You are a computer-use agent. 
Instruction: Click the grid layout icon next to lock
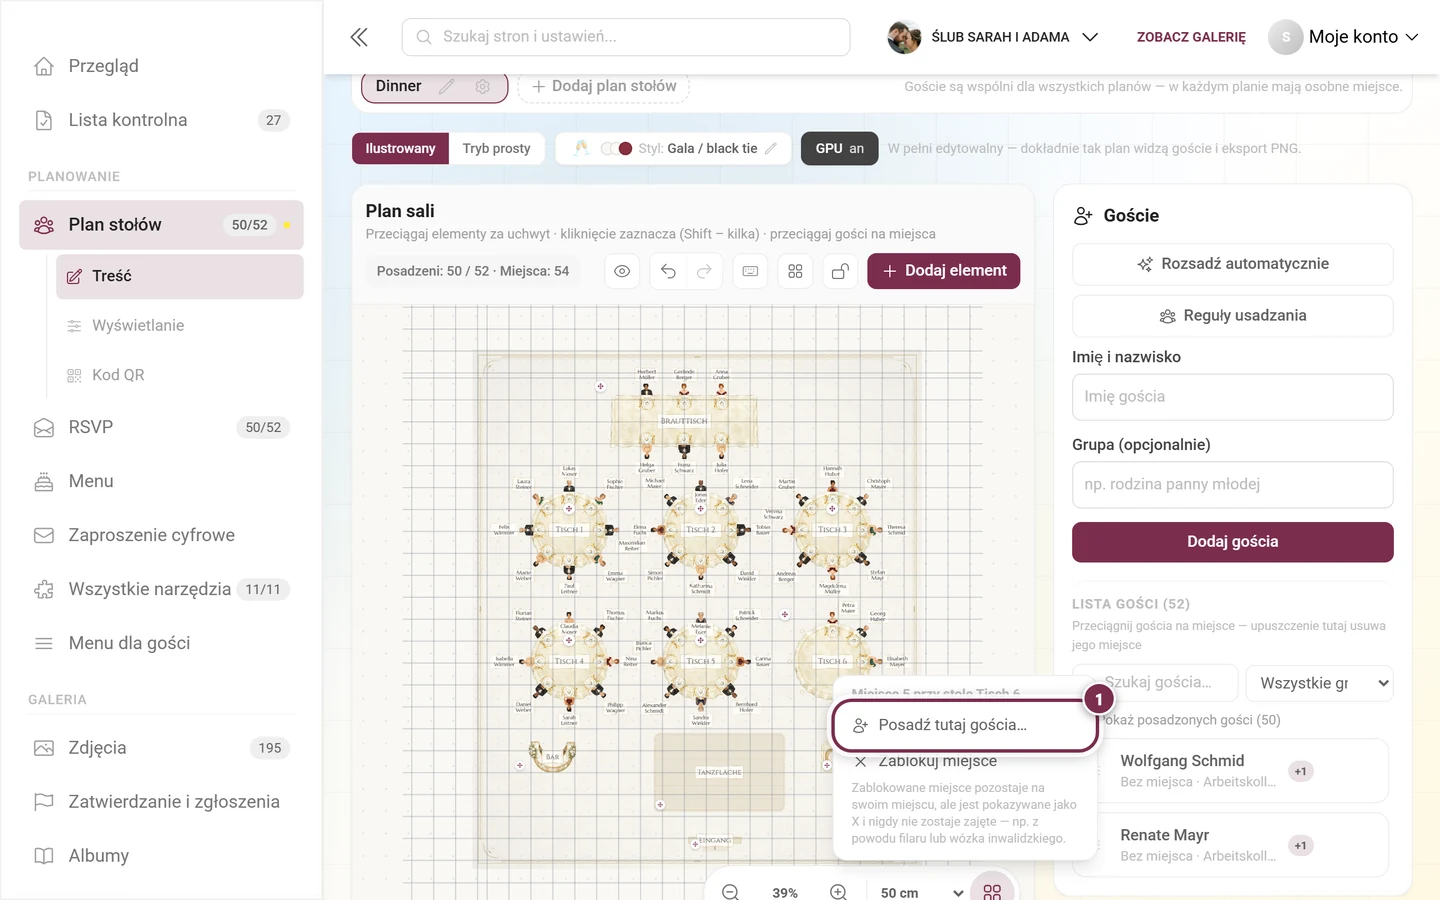coord(795,271)
